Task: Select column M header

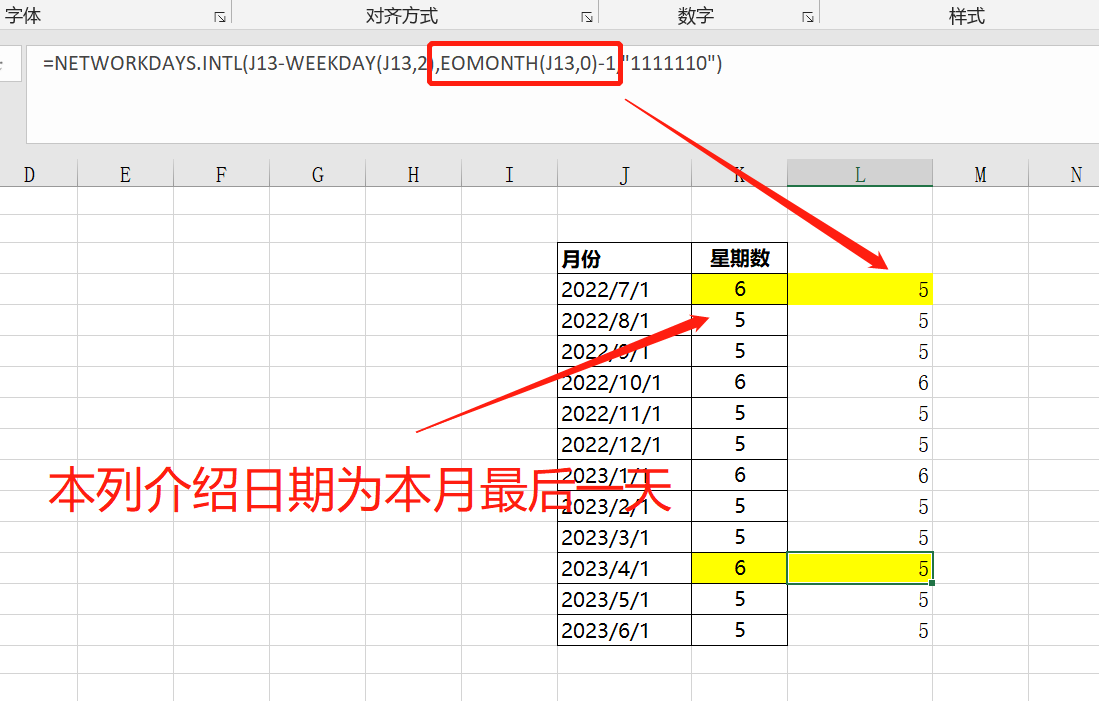Action: pyautogui.click(x=981, y=175)
